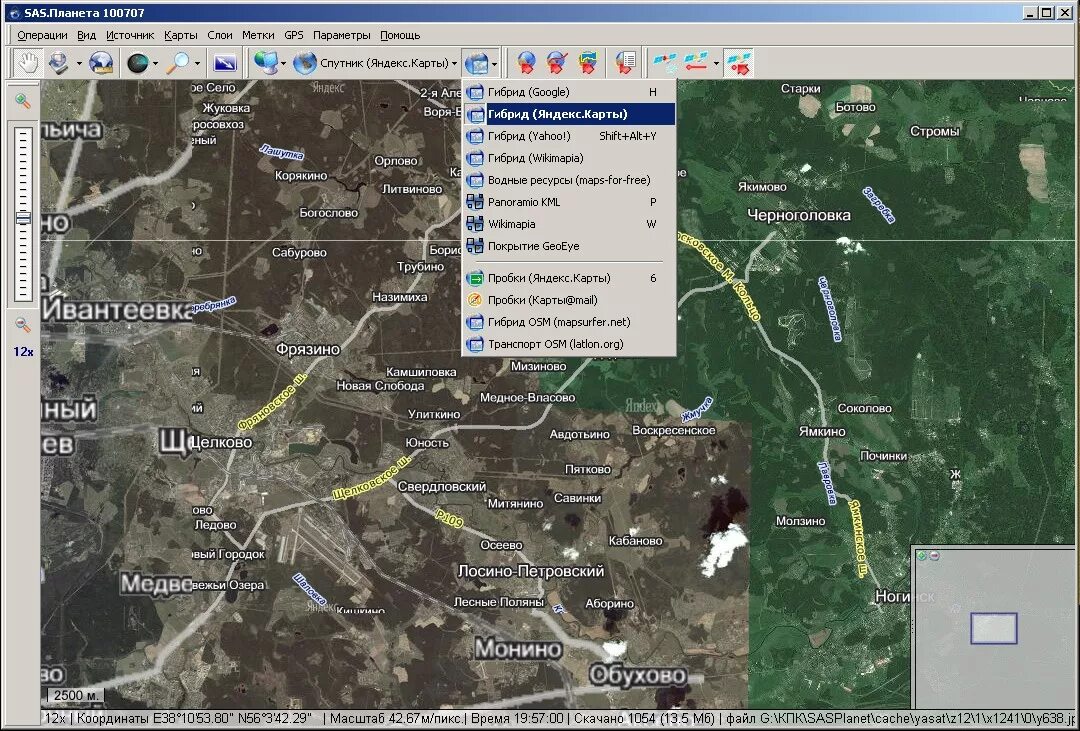Click the Масштаб 42,67м/пикс. status entry

tap(395, 719)
